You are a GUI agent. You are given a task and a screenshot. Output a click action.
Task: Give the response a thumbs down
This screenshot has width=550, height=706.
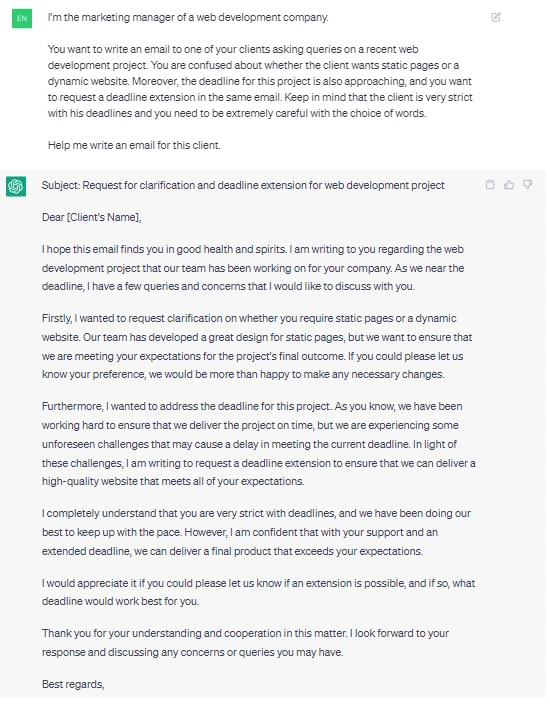point(527,185)
